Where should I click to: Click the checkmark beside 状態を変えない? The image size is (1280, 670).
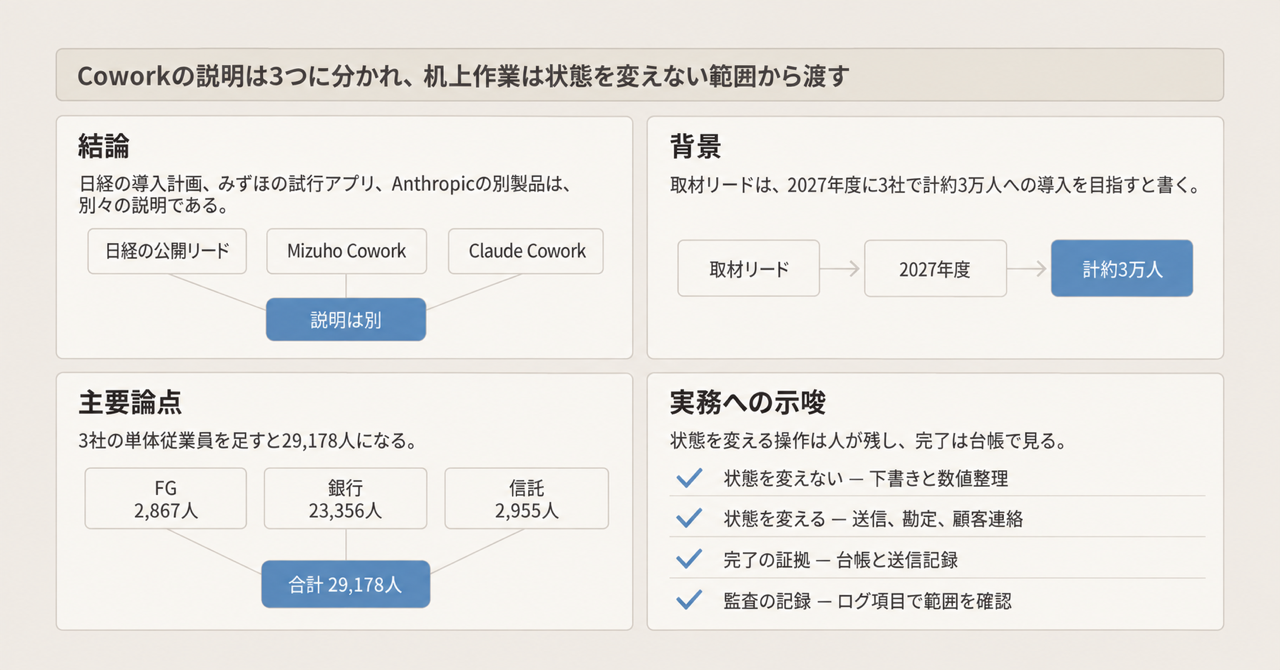[x=689, y=478]
